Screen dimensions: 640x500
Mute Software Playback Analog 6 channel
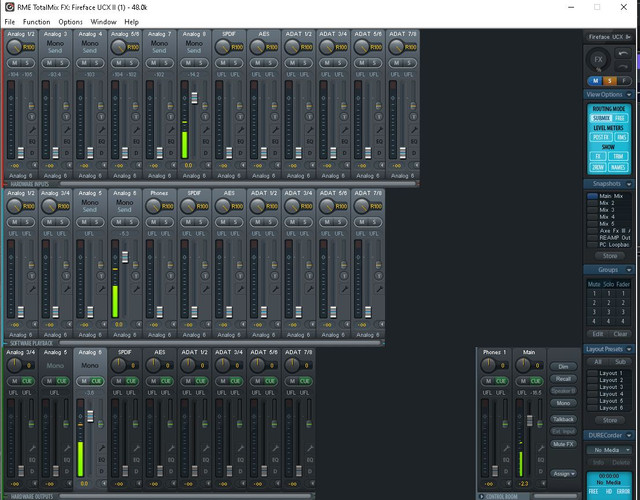(x=119, y=222)
